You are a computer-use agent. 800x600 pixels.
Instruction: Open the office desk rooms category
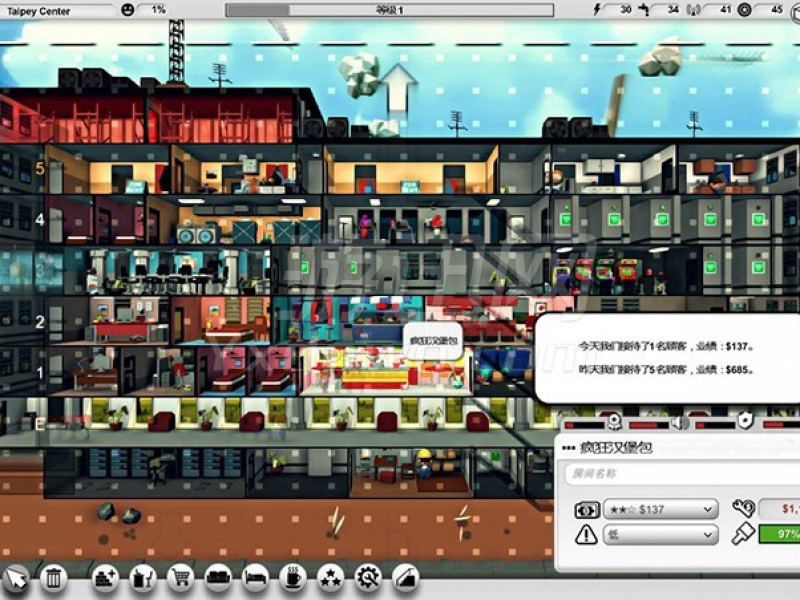pos(143,577)
